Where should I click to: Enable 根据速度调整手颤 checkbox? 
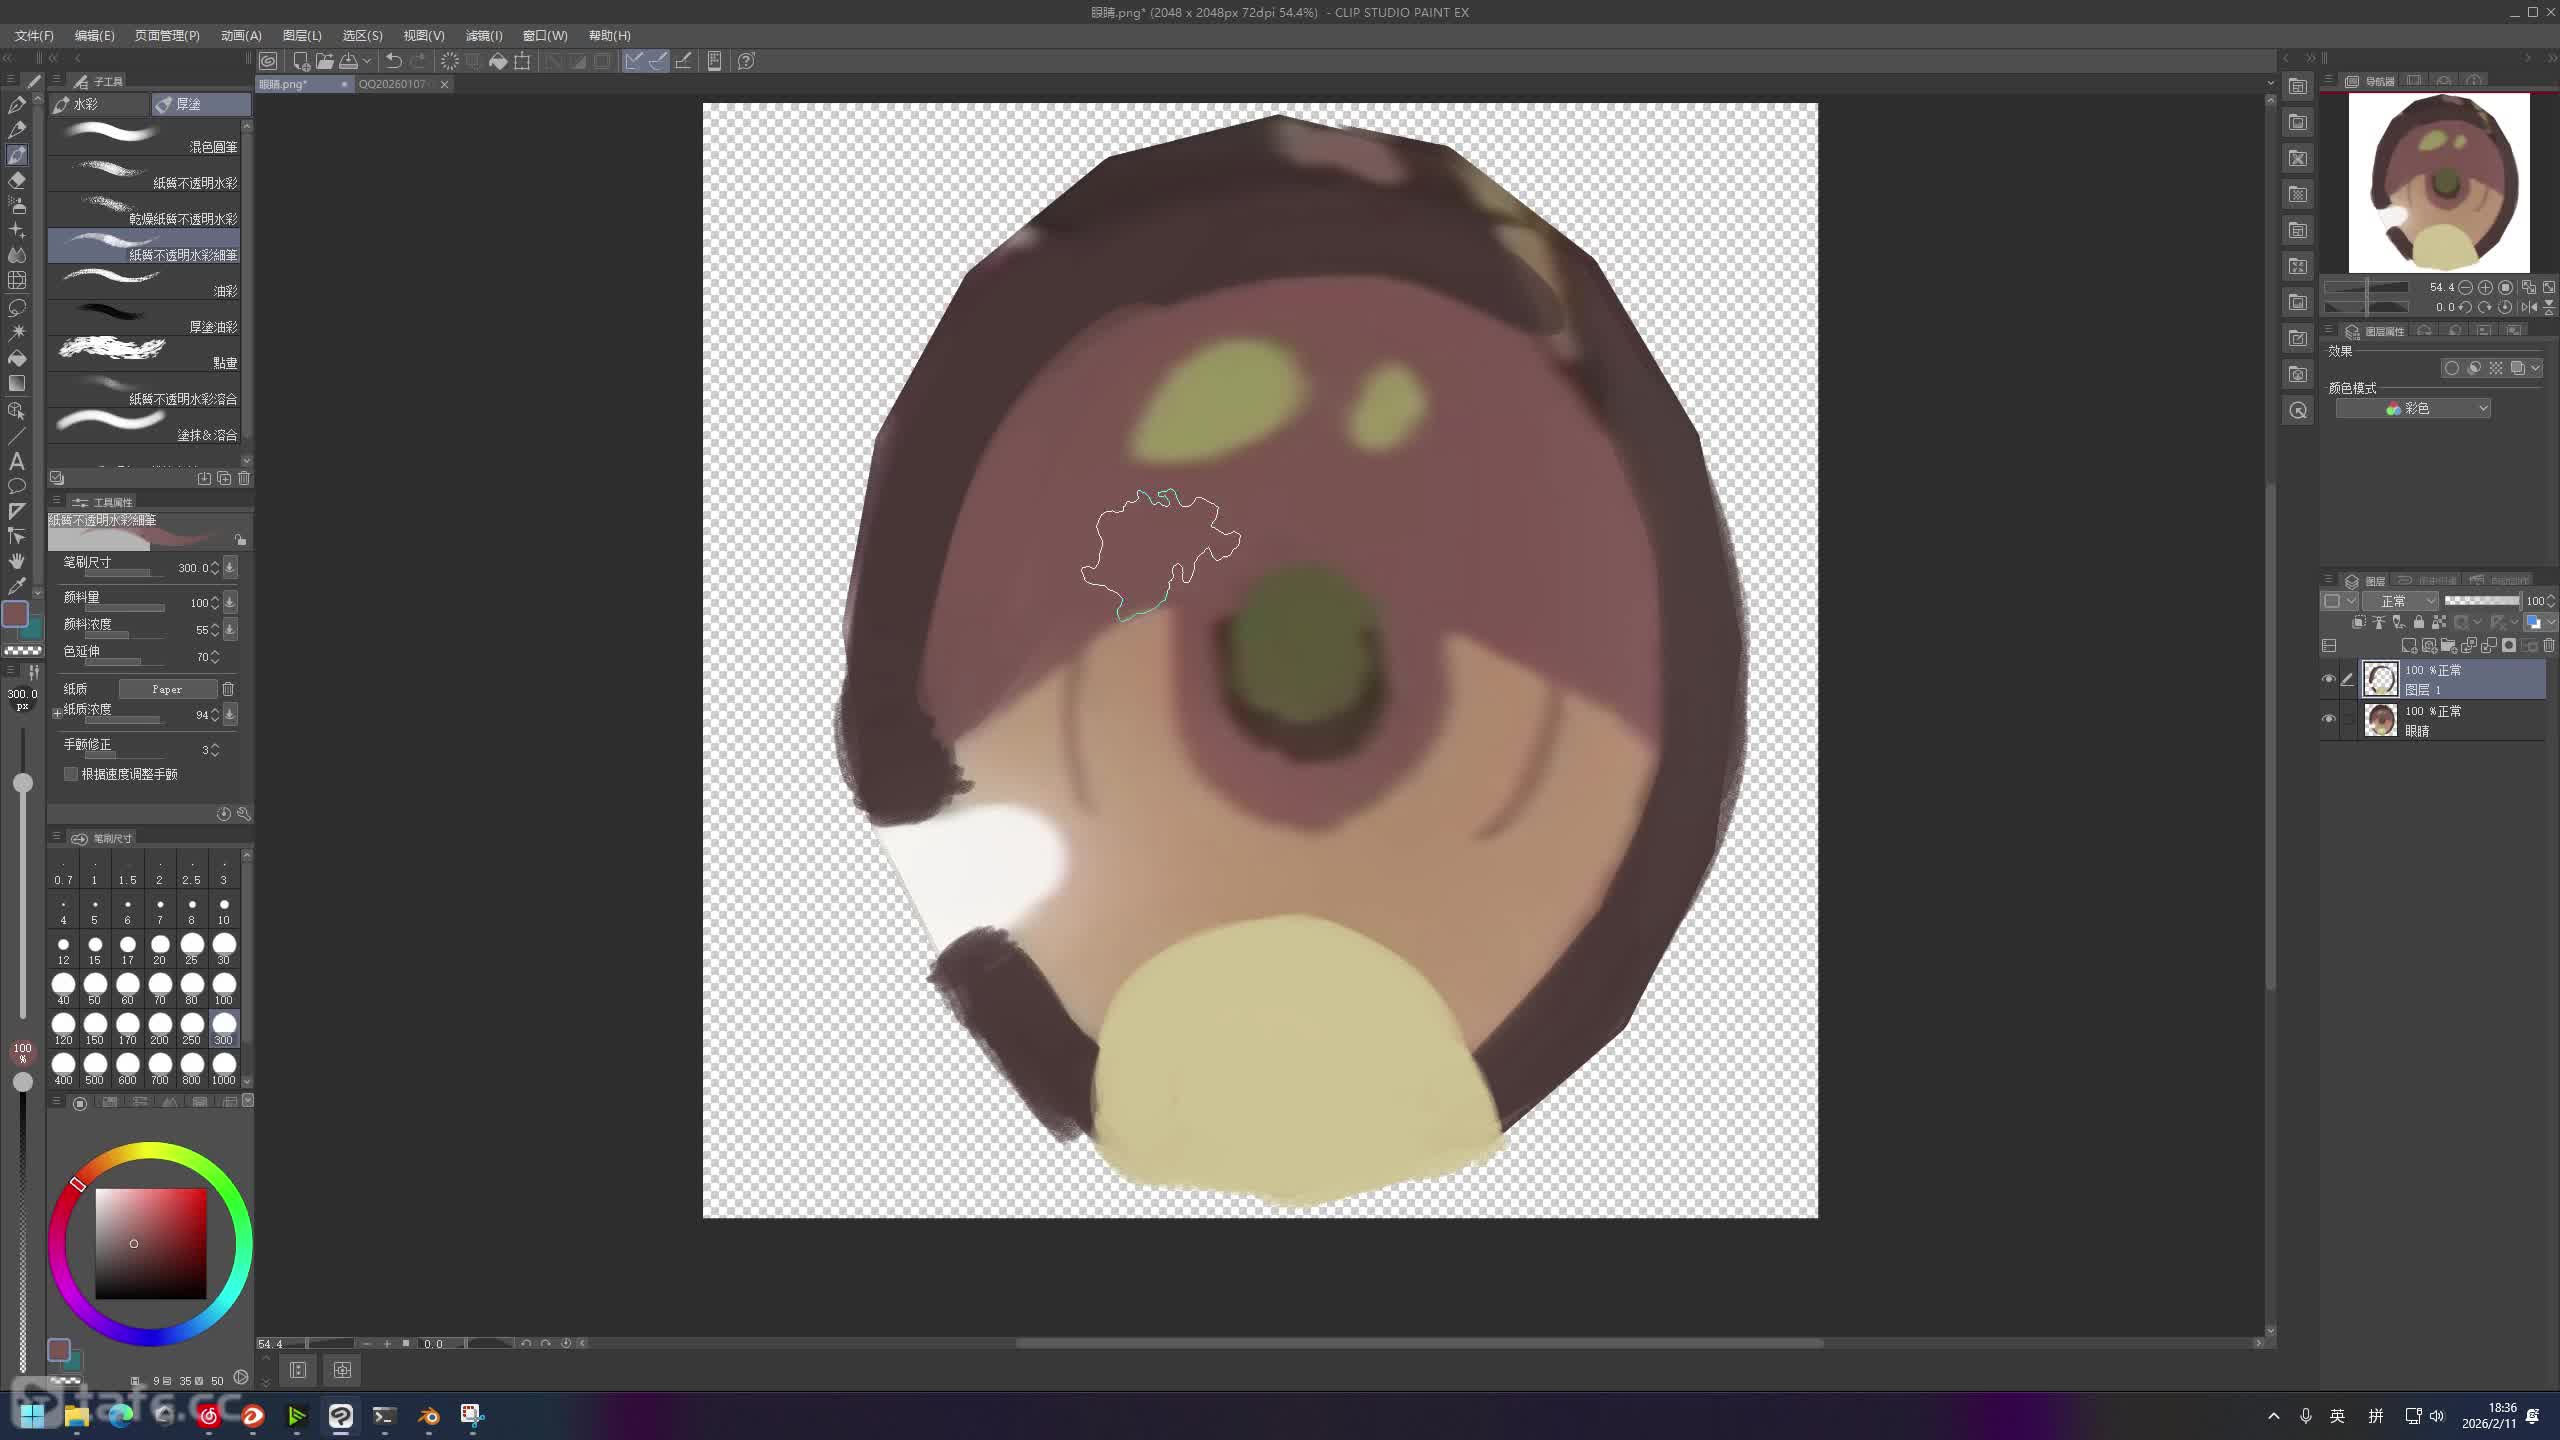(71, 774)
